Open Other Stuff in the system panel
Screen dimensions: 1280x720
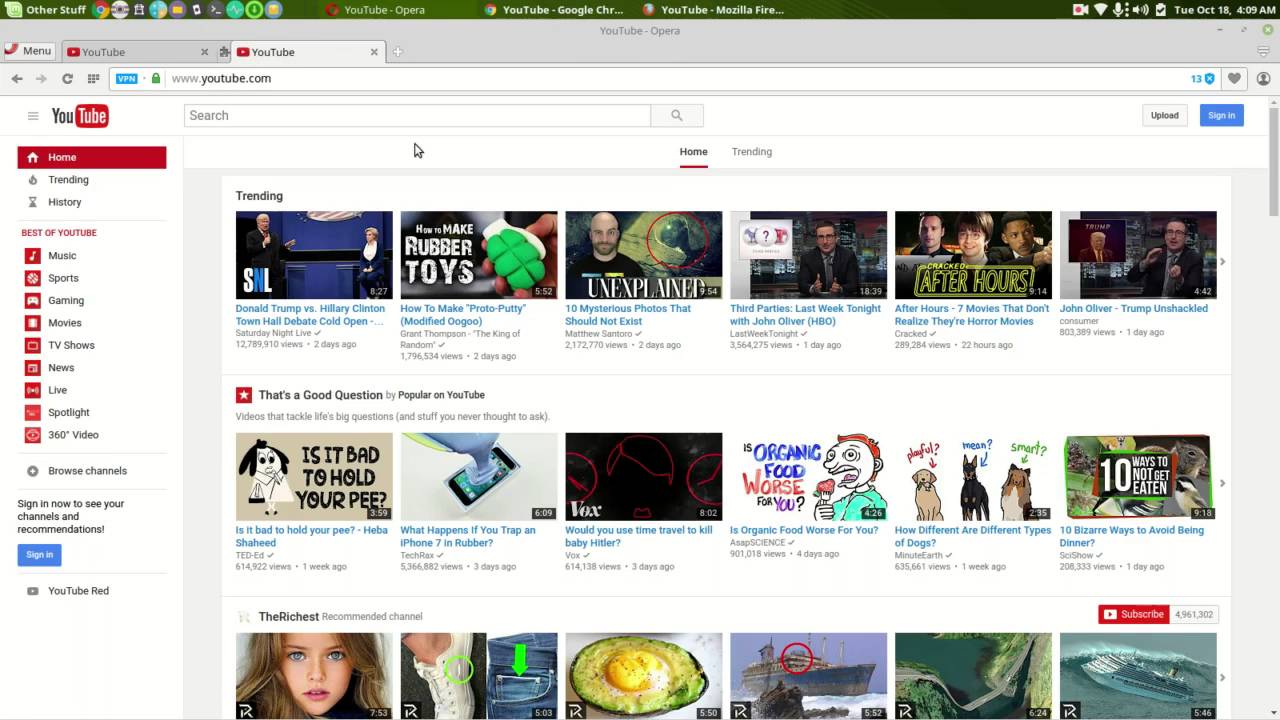tap(47, 10)
